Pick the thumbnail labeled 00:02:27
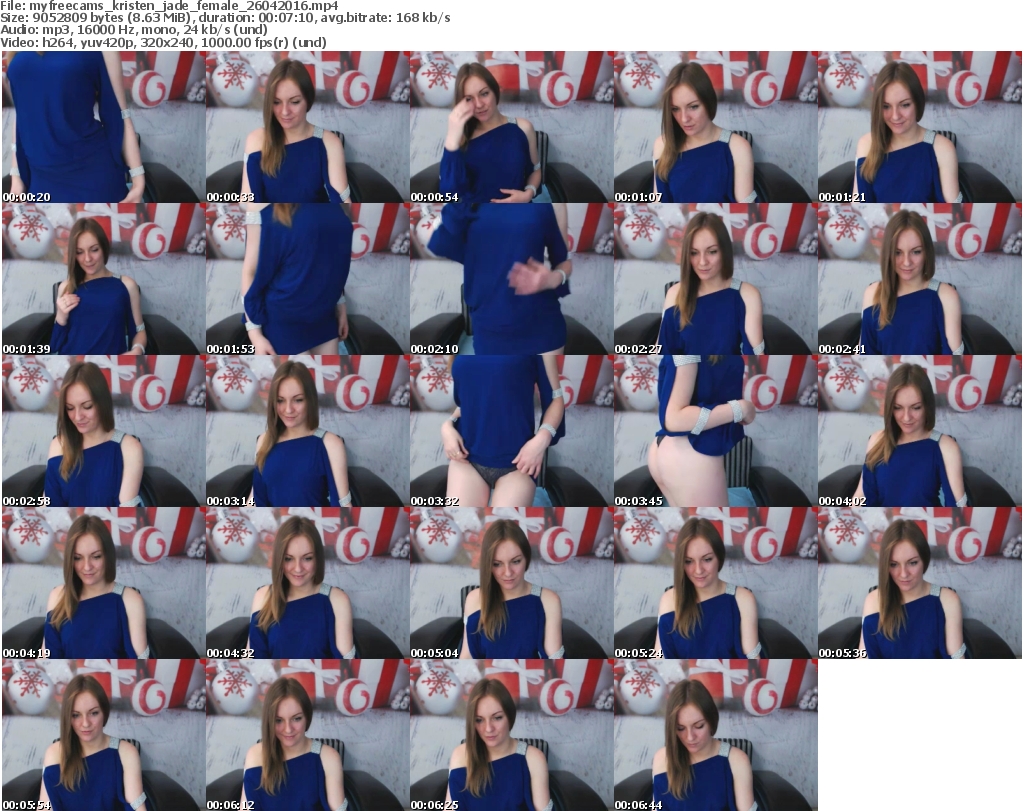 tap(715, 279)
